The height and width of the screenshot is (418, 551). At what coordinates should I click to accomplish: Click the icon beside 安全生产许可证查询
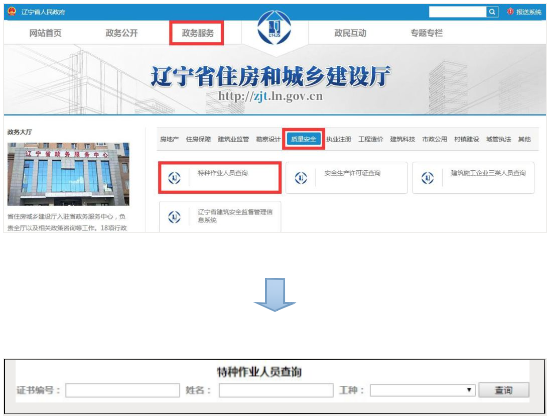pyautogui.click(x=301, y=178)
